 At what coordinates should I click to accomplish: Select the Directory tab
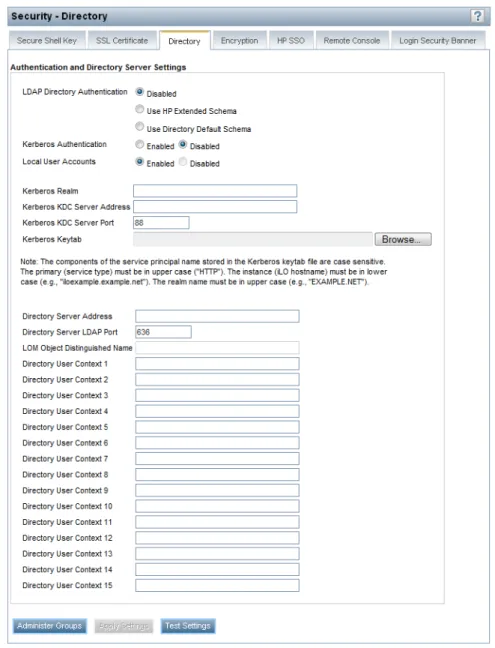(x=184, y=41)
